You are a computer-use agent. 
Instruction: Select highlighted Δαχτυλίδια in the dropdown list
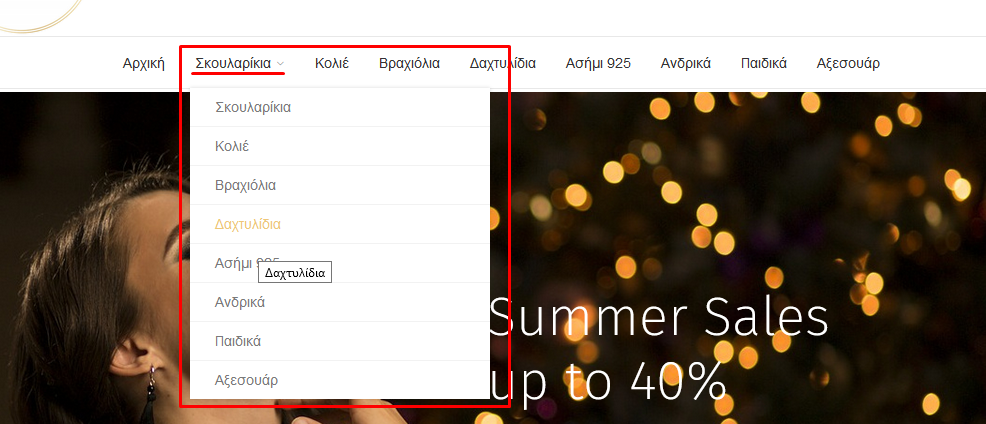pos(340,224)
